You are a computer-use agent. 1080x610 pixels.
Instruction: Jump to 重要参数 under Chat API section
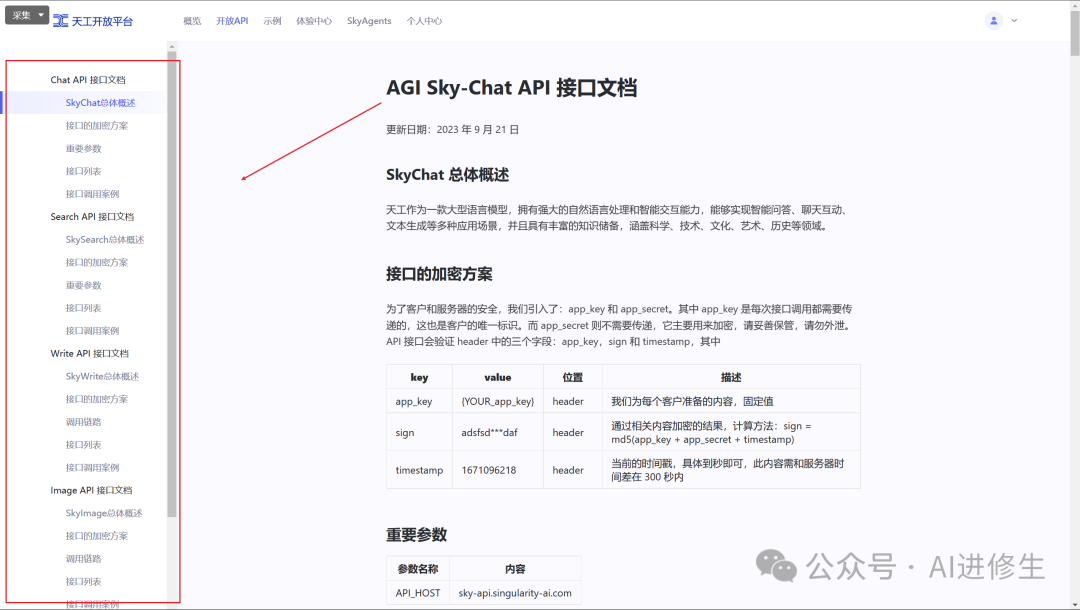(83, 148)
